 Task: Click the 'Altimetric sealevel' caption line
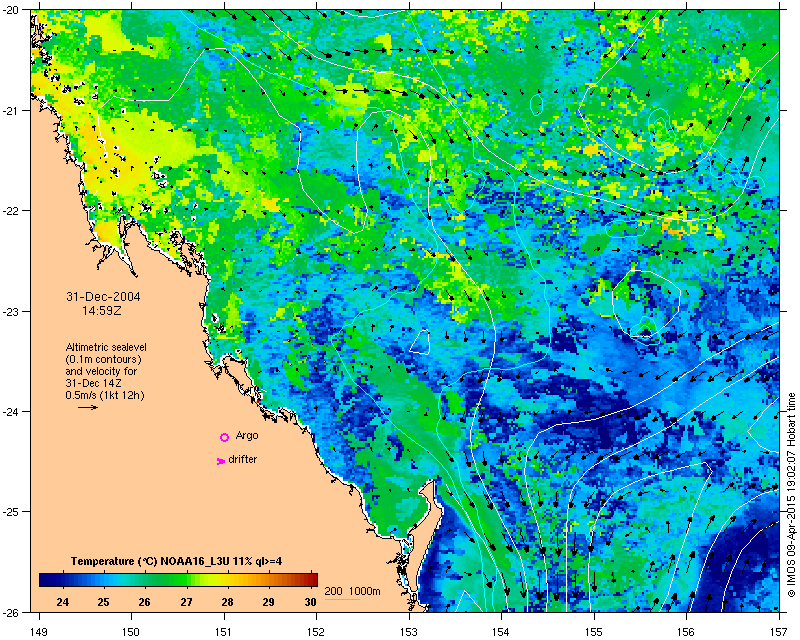[106, 347]
